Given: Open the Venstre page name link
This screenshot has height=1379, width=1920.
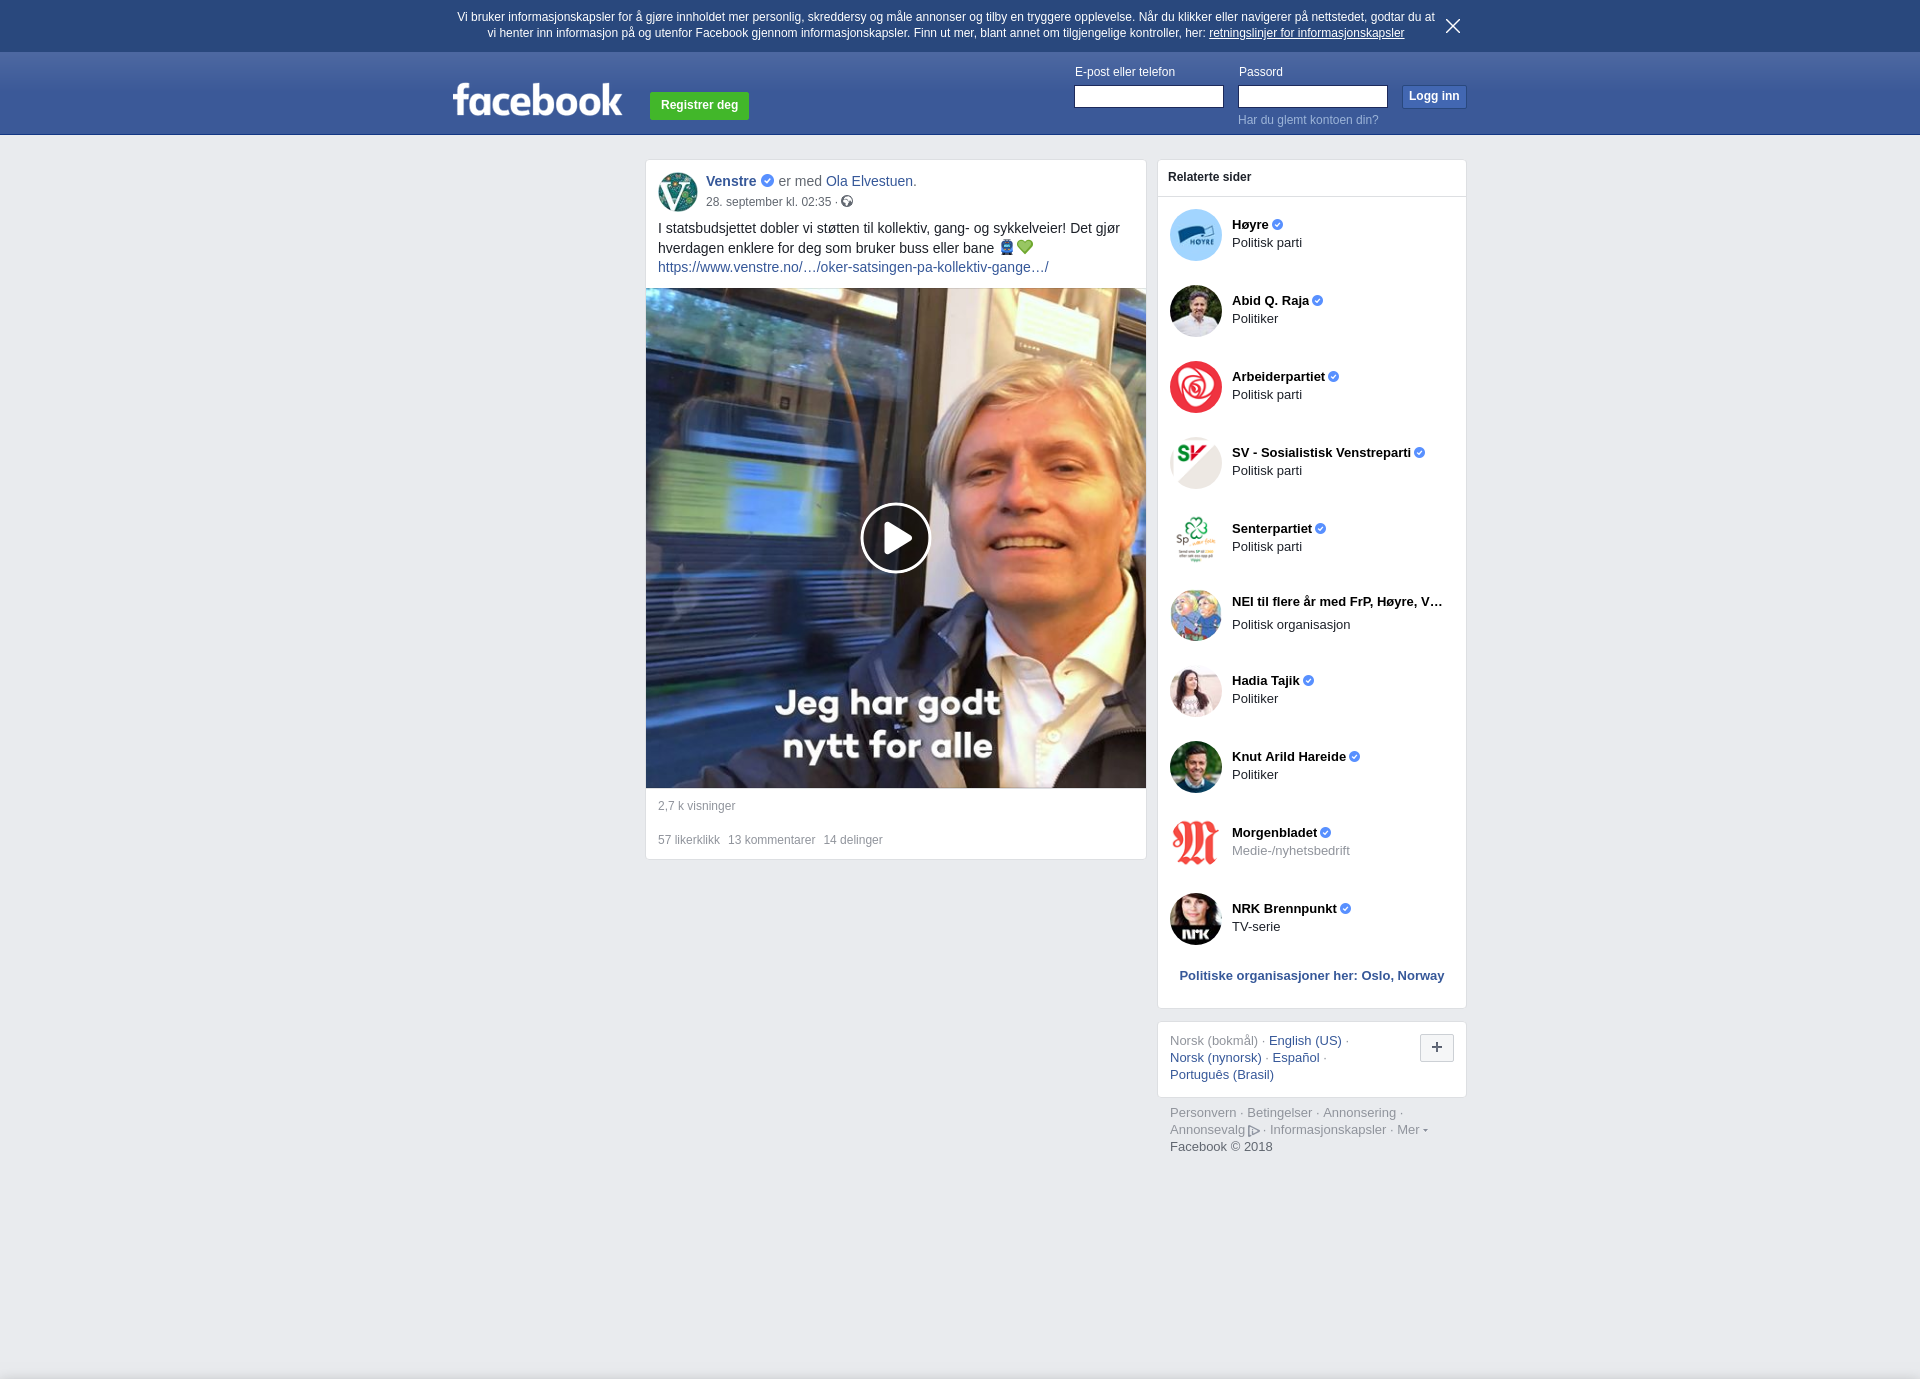Looking at the screenshot, I should click(x=731, y=181).
